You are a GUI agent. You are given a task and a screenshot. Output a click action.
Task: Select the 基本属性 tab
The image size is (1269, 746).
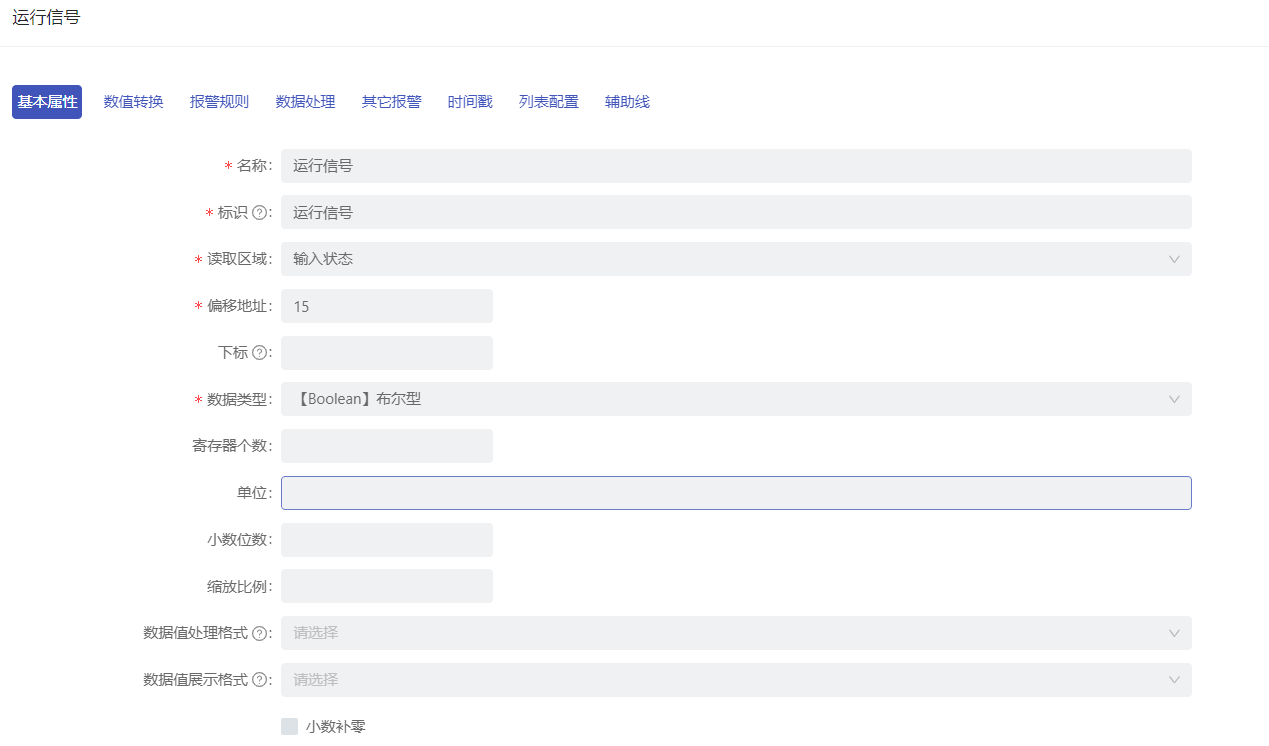tap(47, 102)
